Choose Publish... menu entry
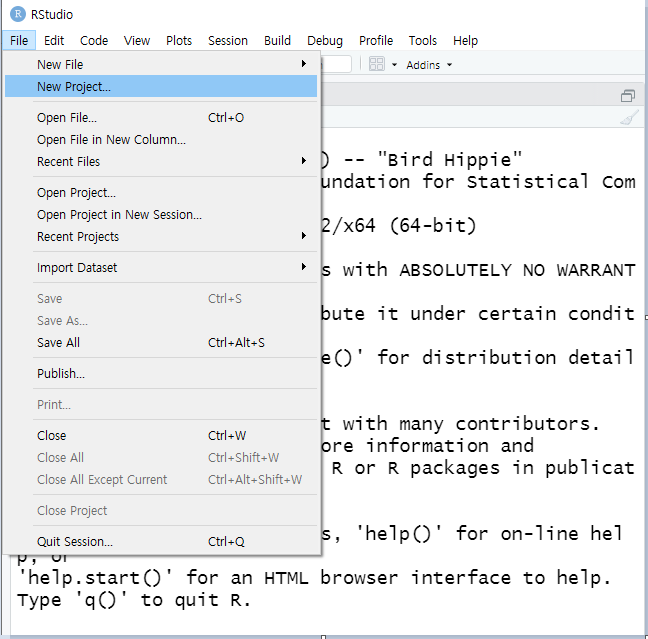 tap(161, 373)
